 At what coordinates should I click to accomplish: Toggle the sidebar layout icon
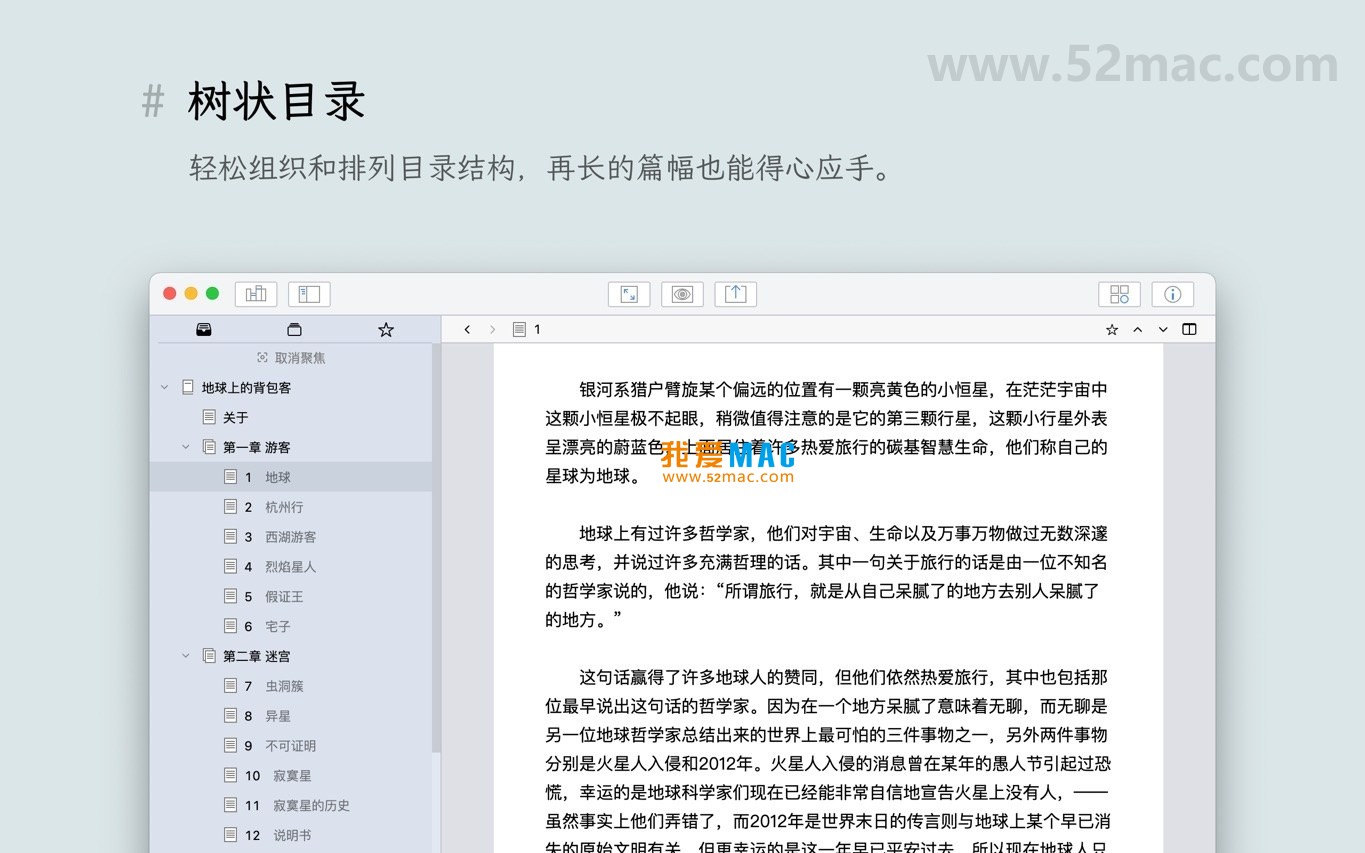click(x=309, y=293)
